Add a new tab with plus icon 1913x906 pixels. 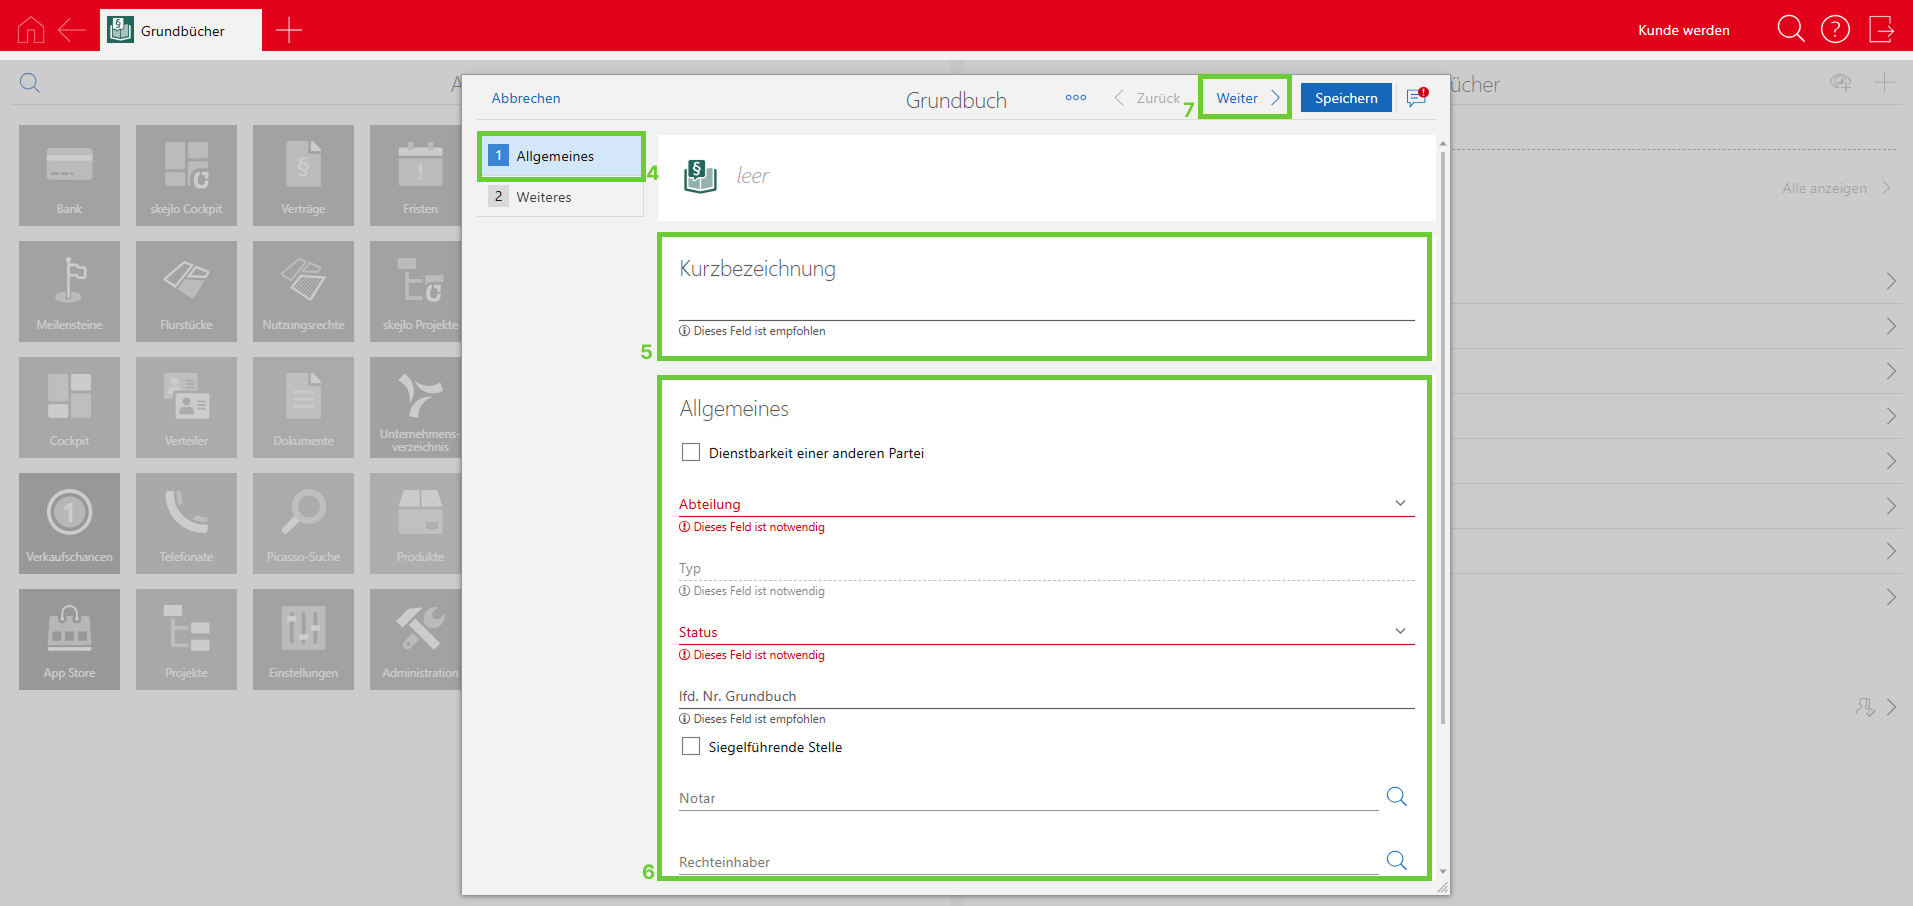(x=289, y=30)
